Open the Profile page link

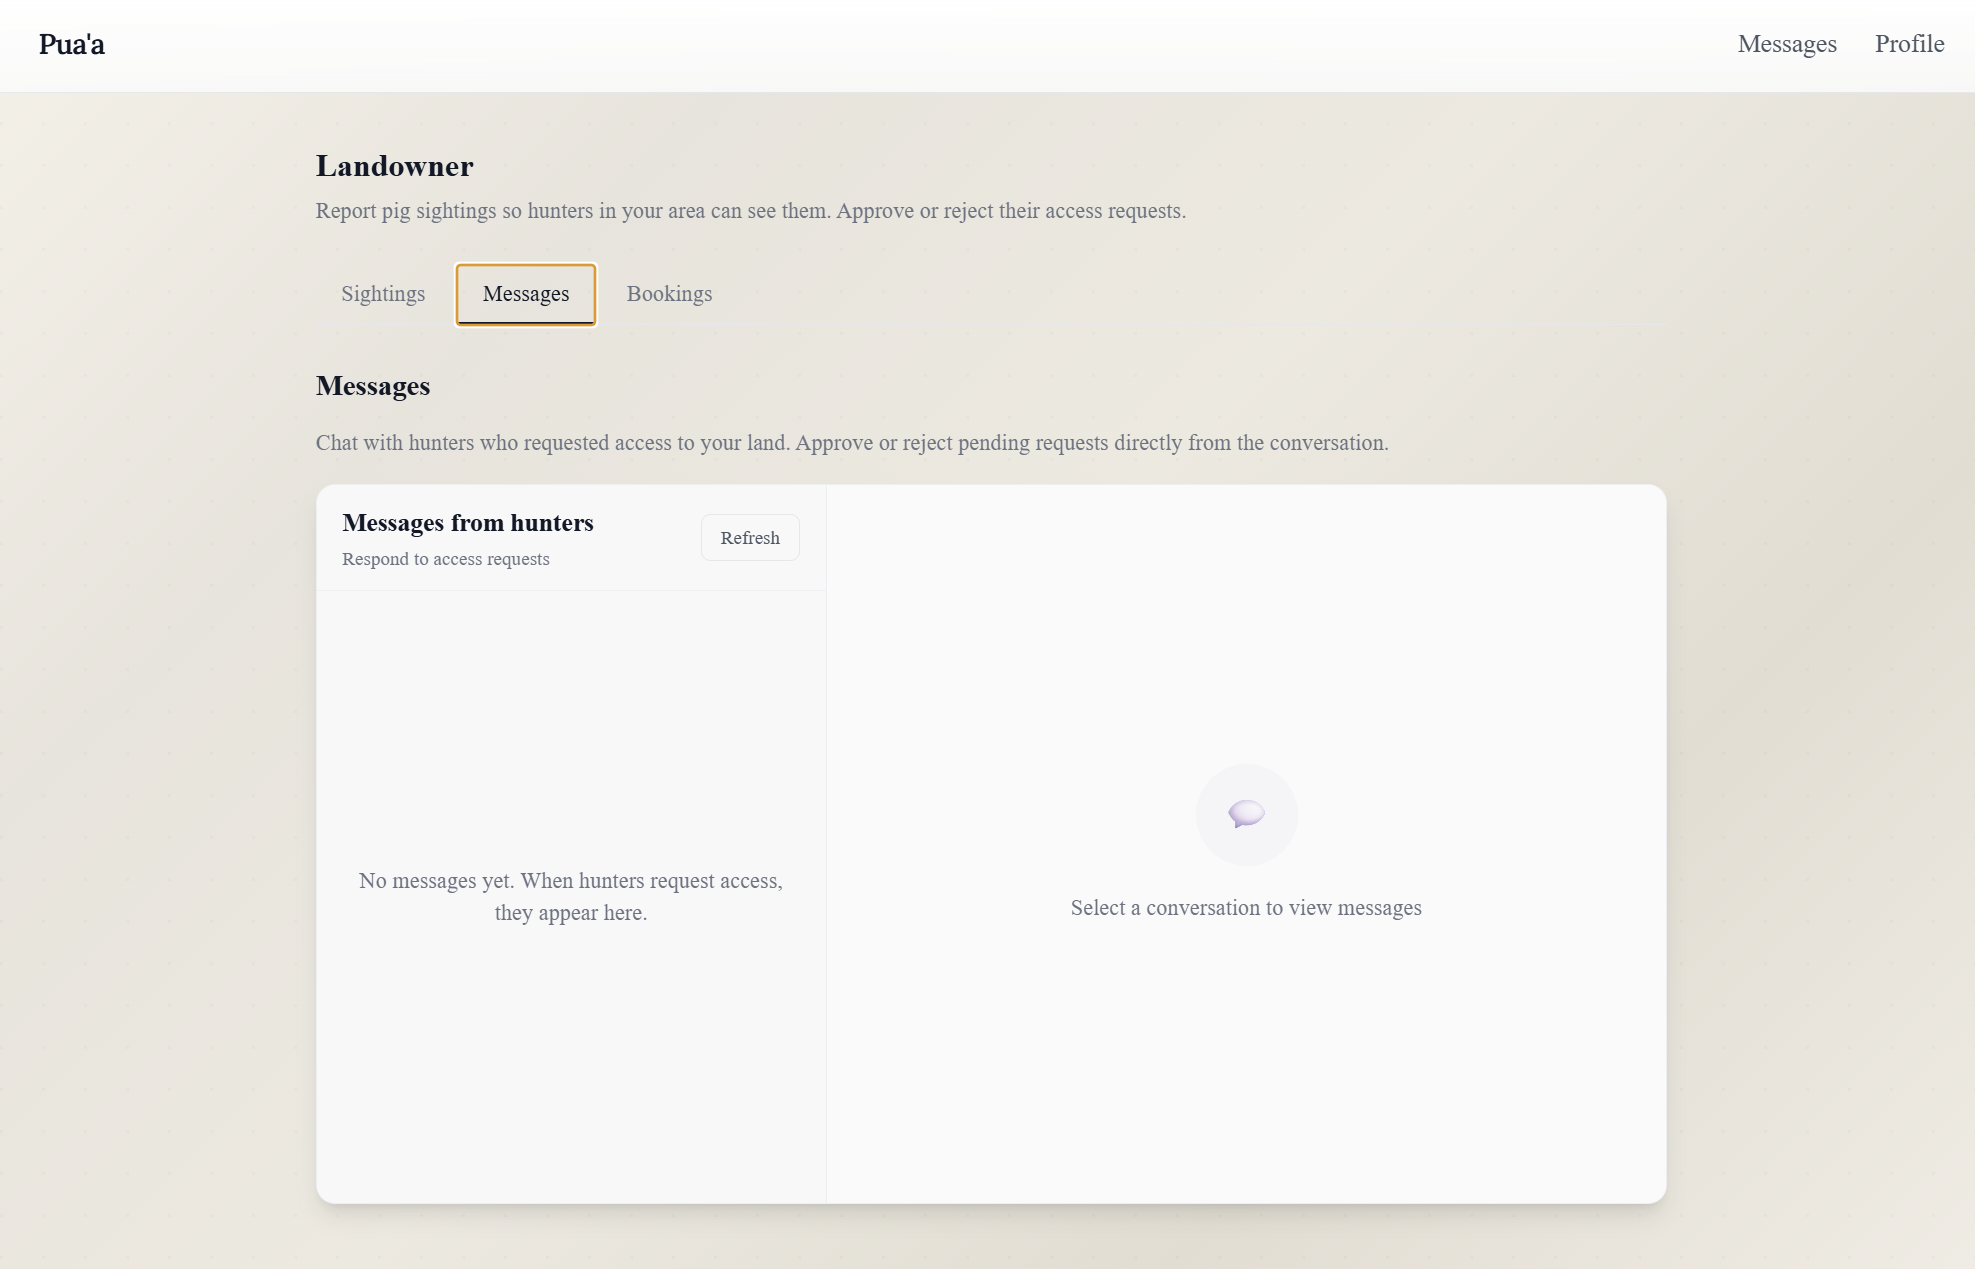click(x=1908, y=44)
